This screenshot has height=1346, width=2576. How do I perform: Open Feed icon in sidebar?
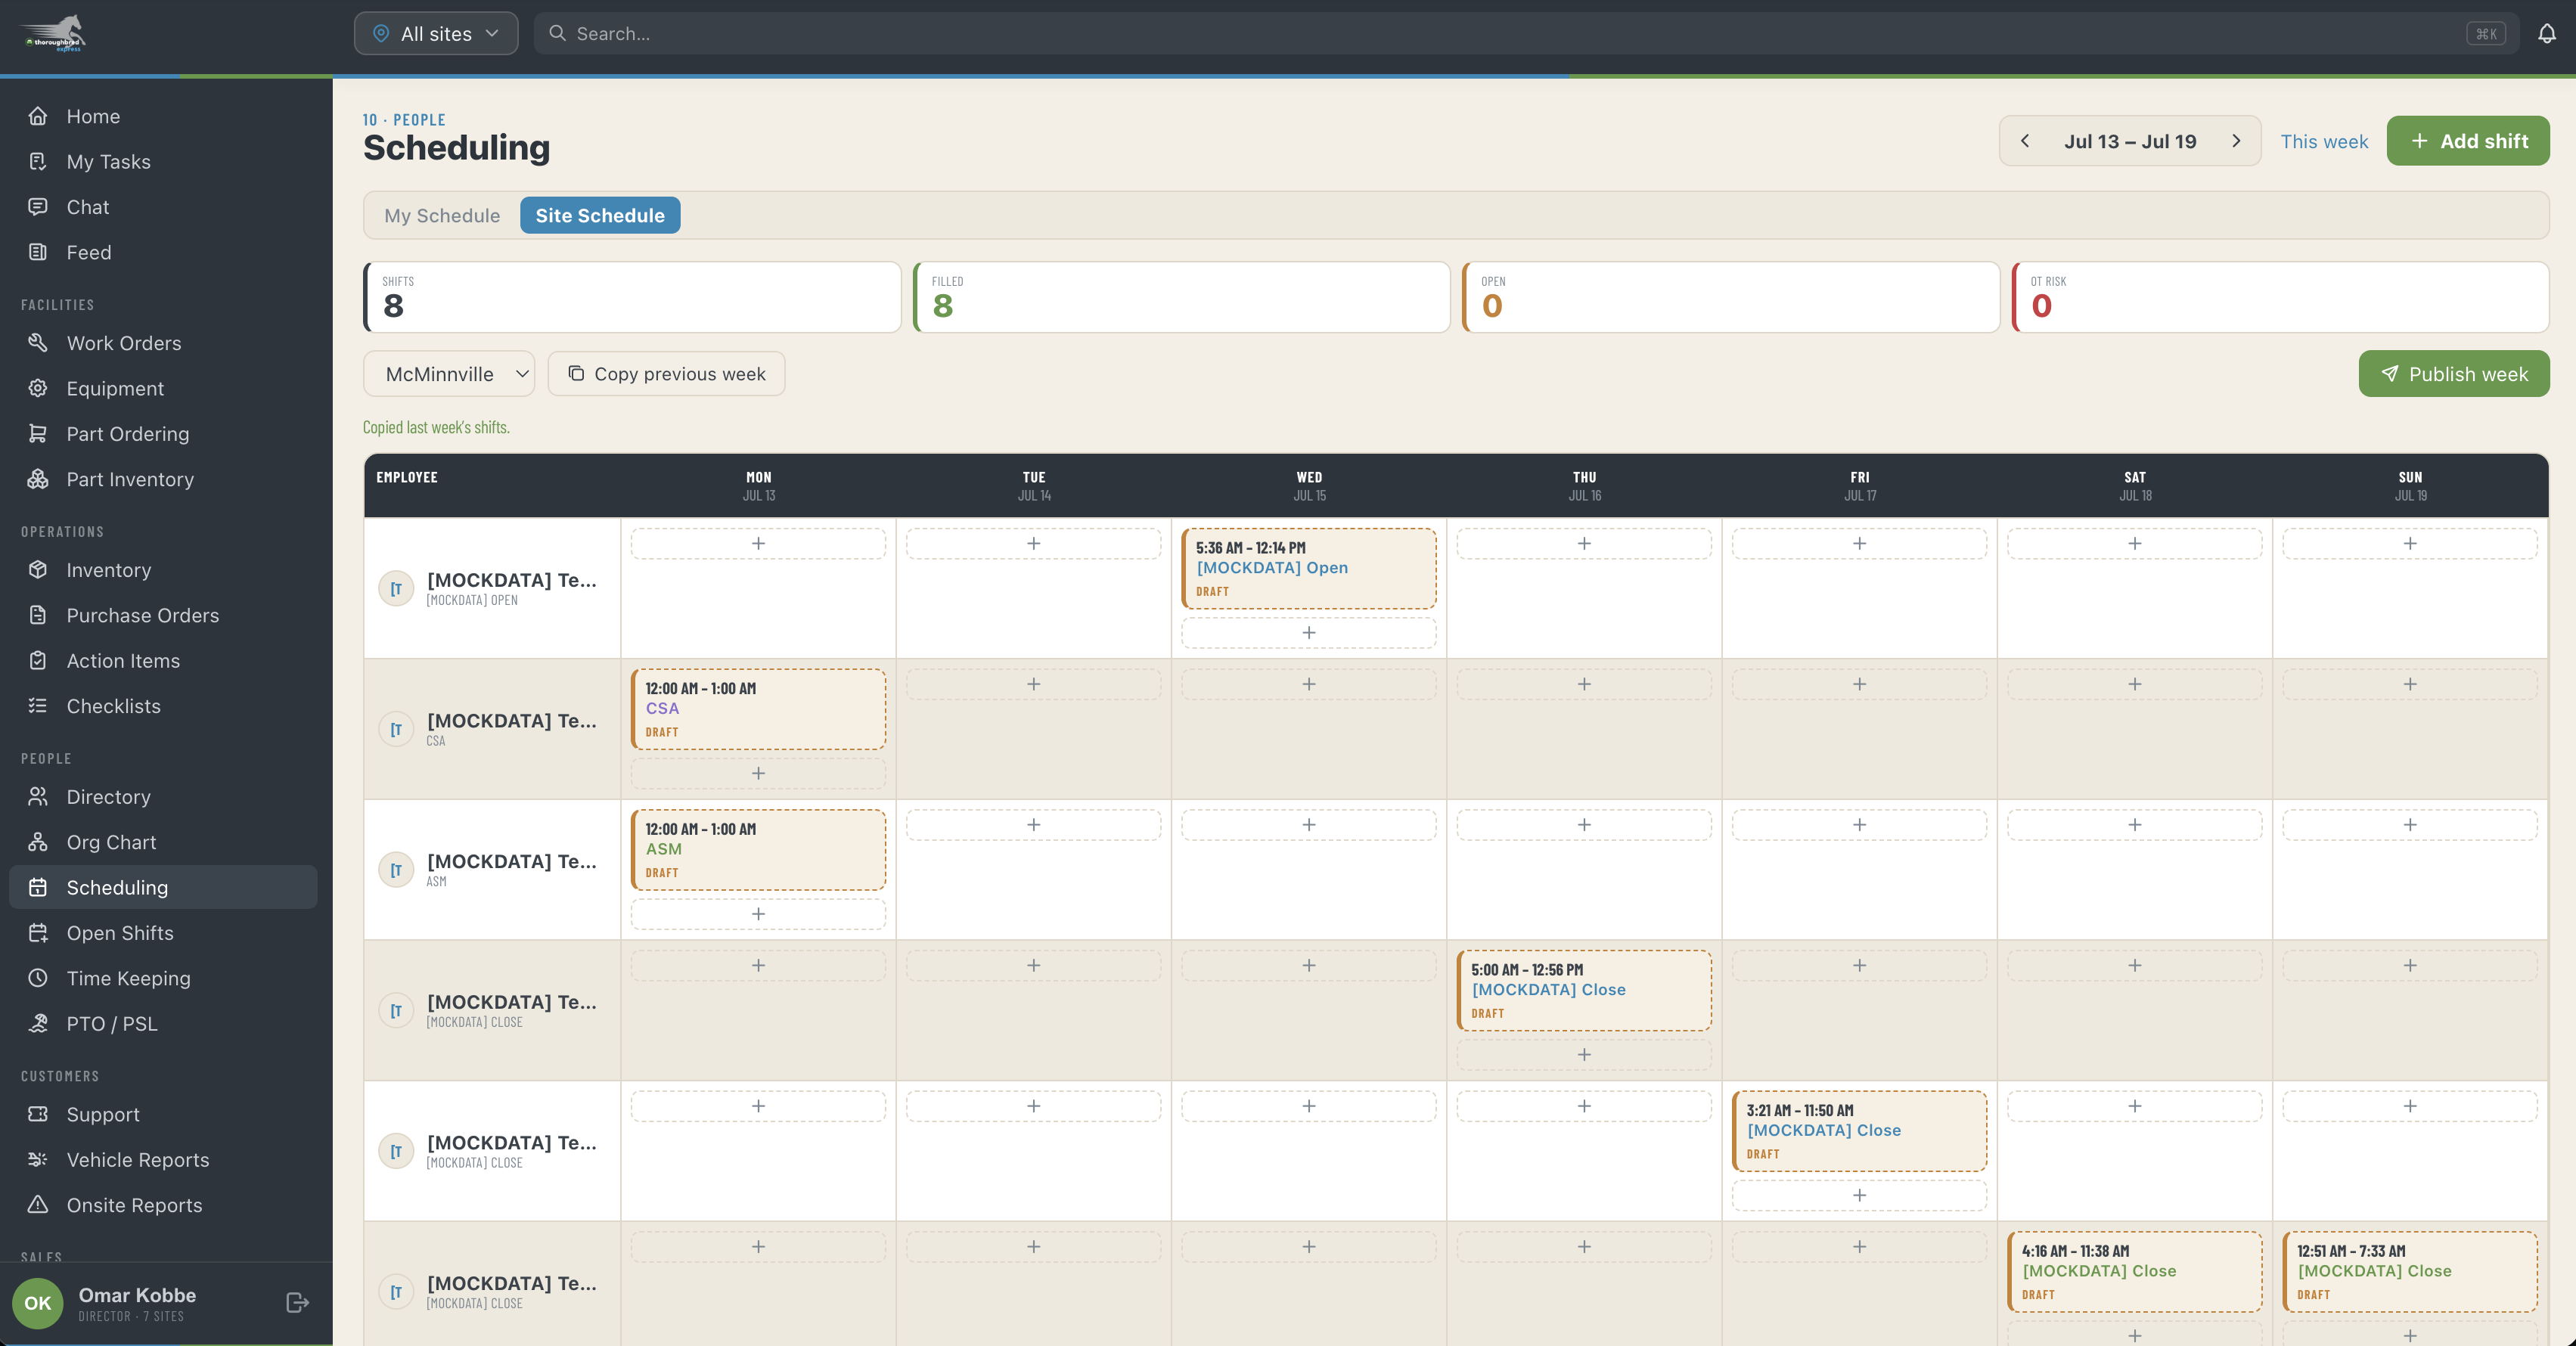38,252
